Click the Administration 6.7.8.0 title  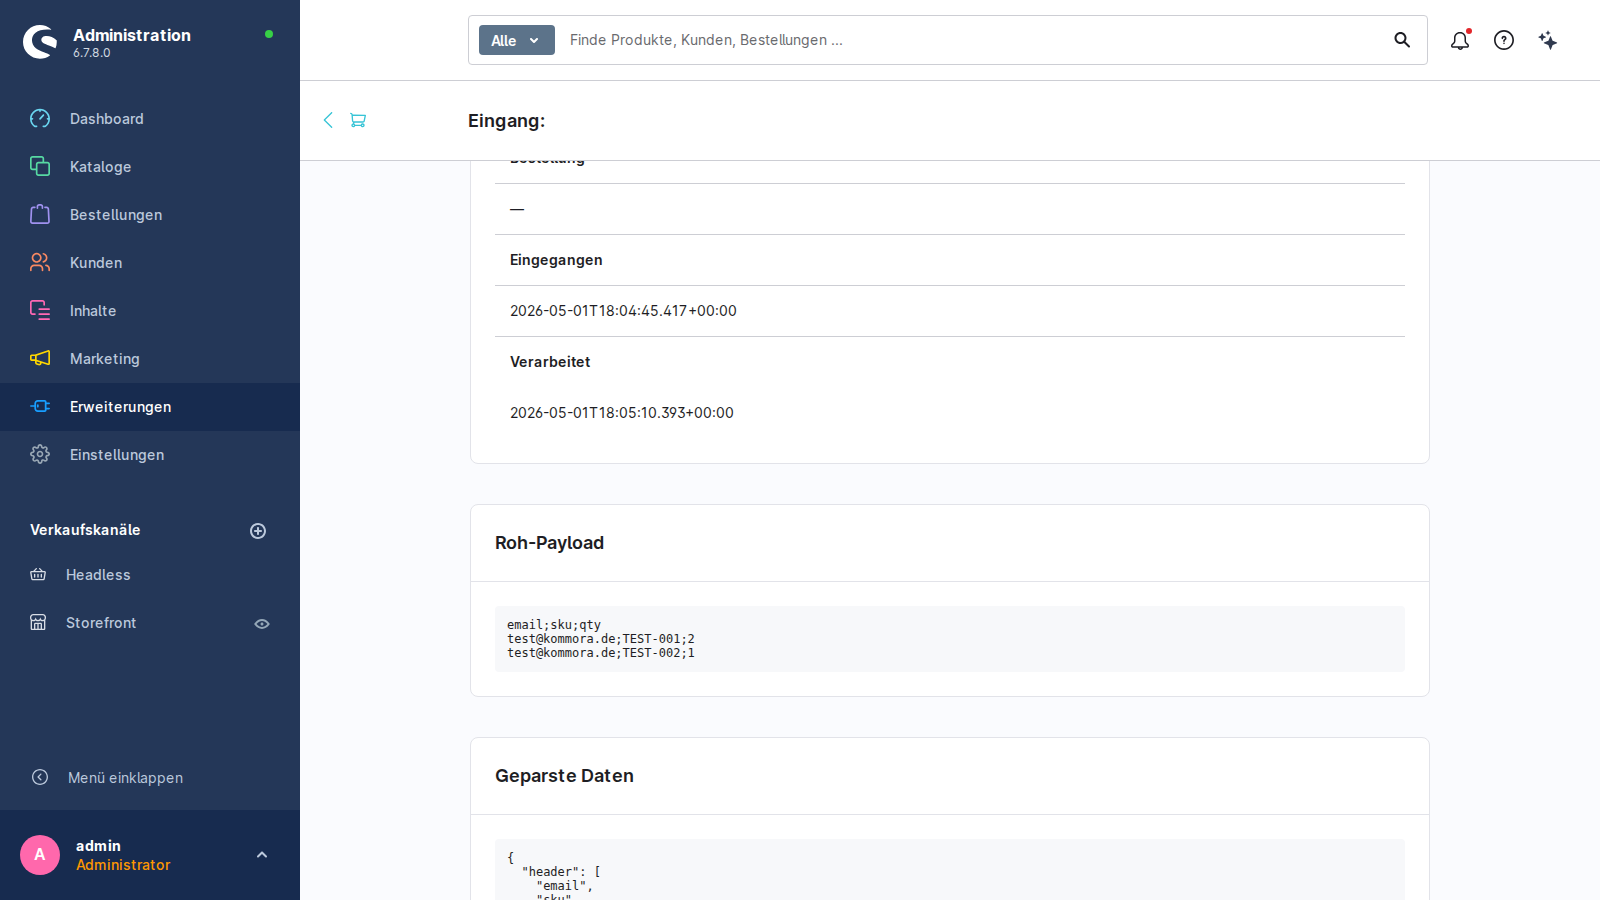(132, 42)
